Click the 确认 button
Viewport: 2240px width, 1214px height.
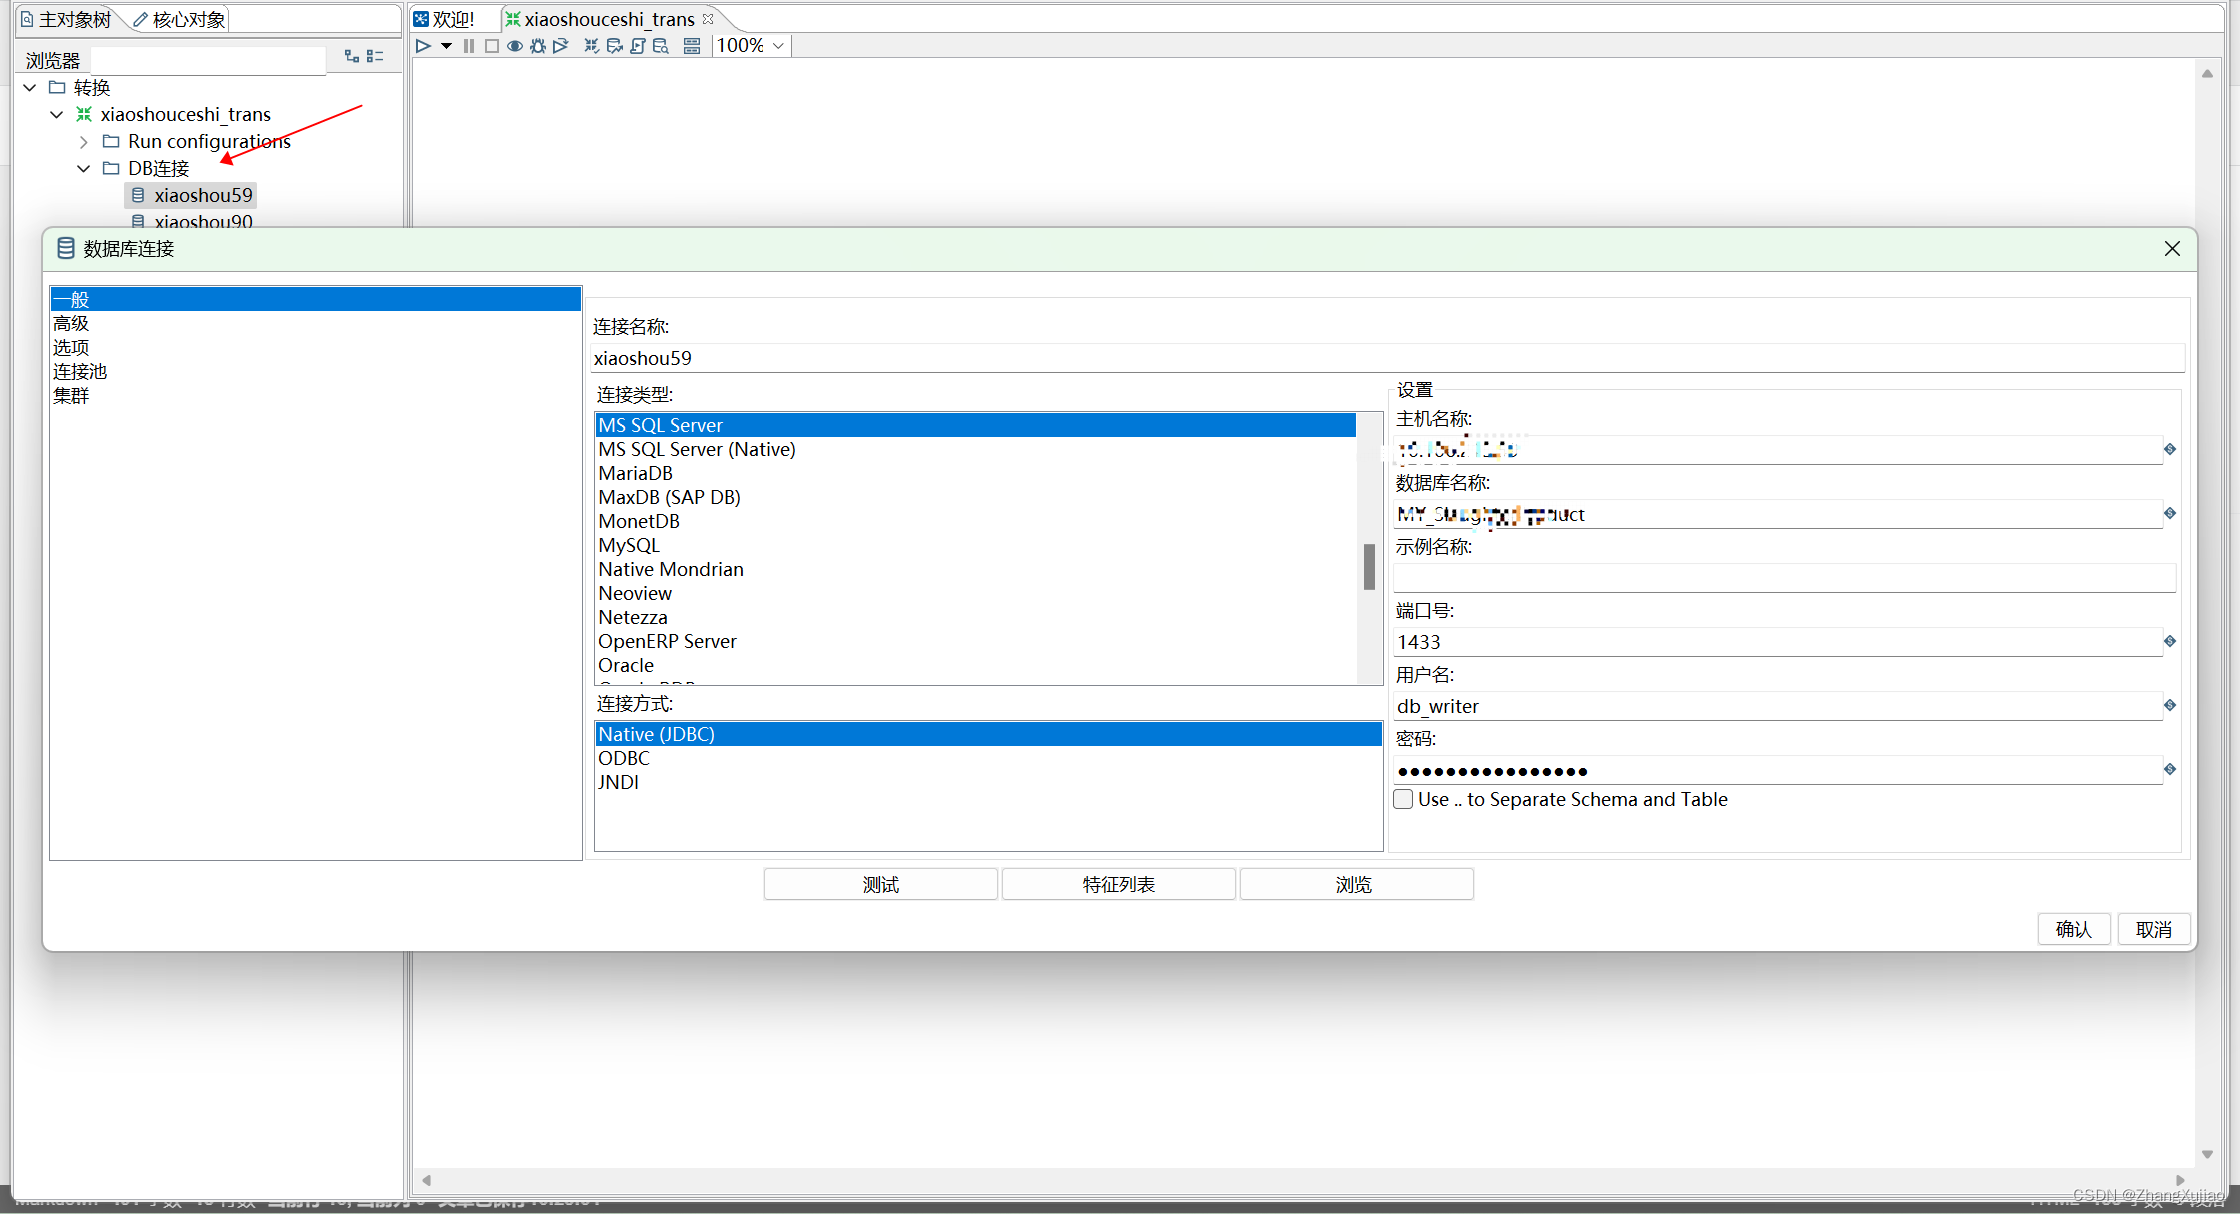pos(2073,929)
